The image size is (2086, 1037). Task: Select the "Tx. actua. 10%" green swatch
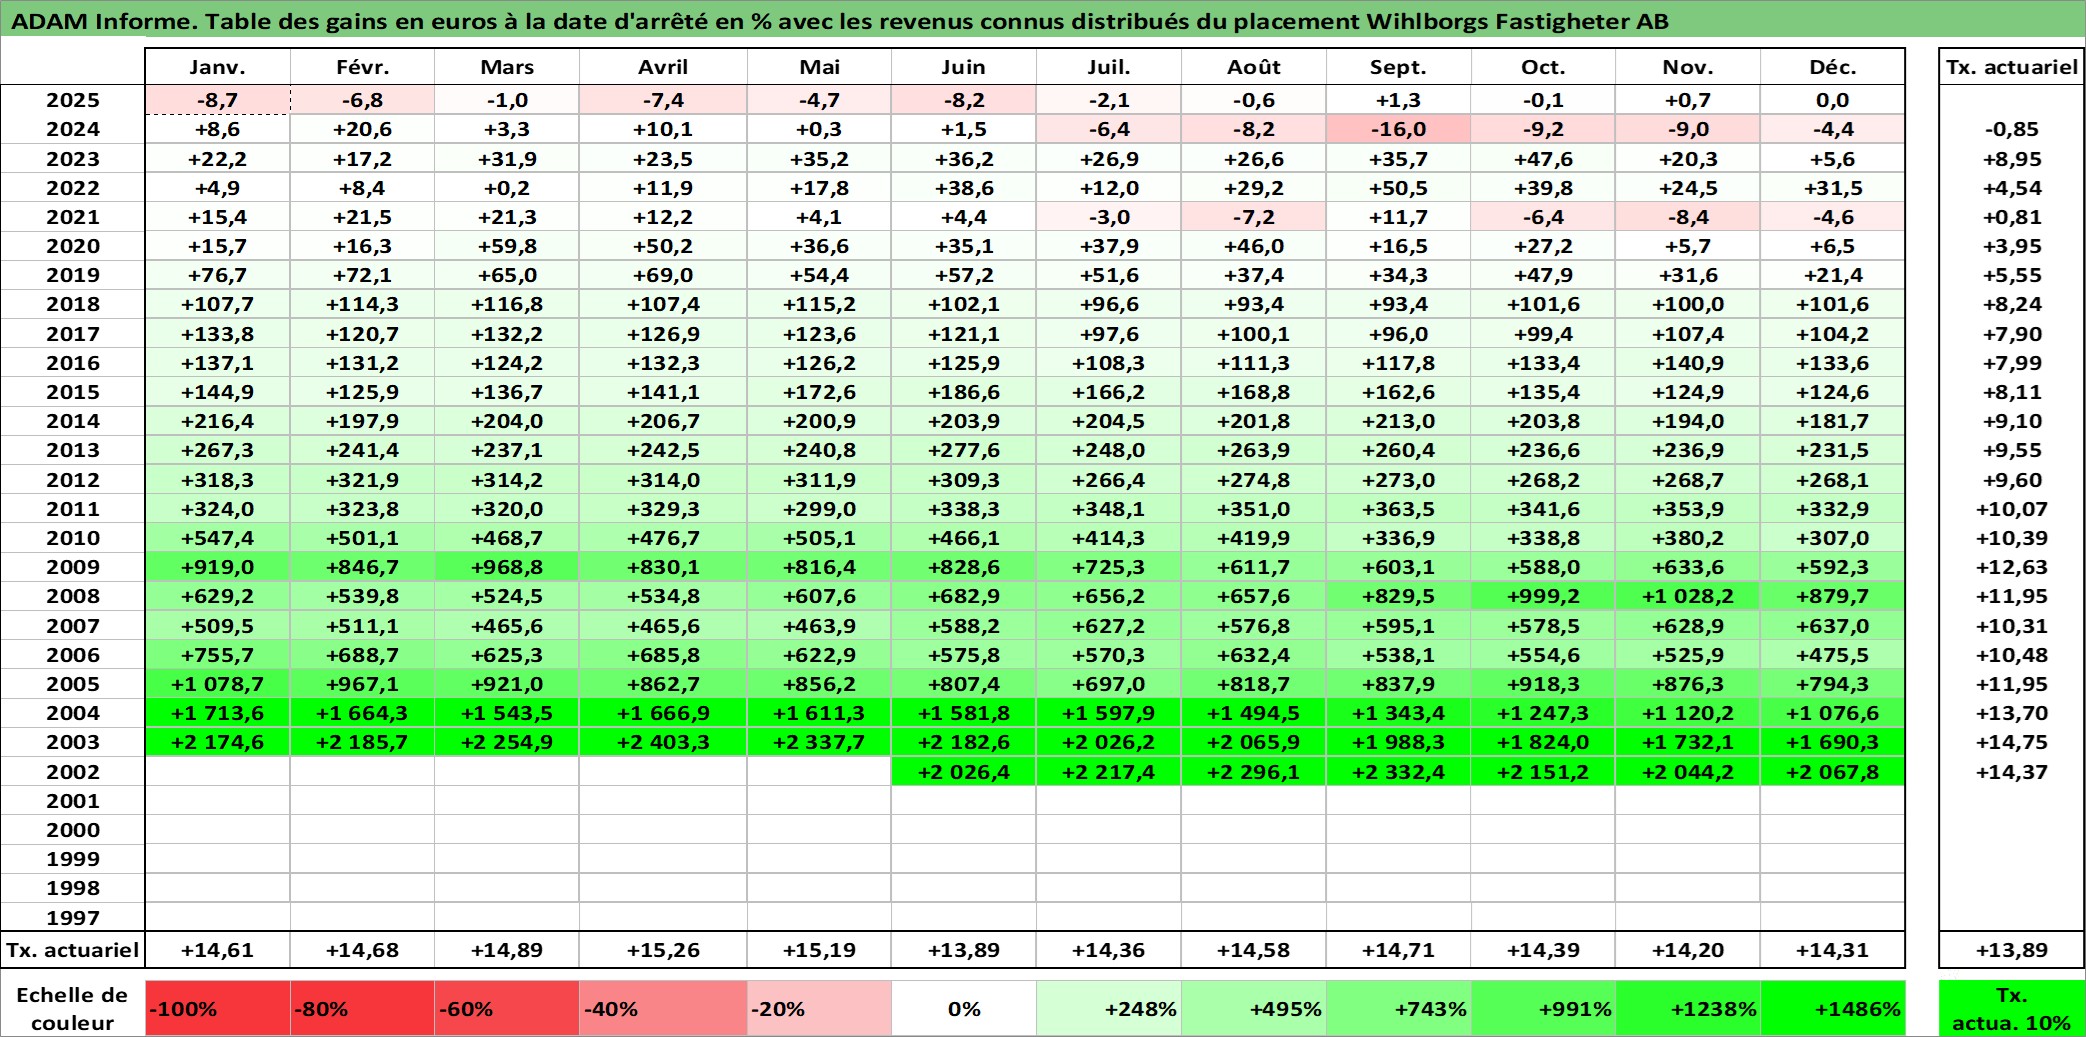pyautogui.click(x=2012, y=1008)
